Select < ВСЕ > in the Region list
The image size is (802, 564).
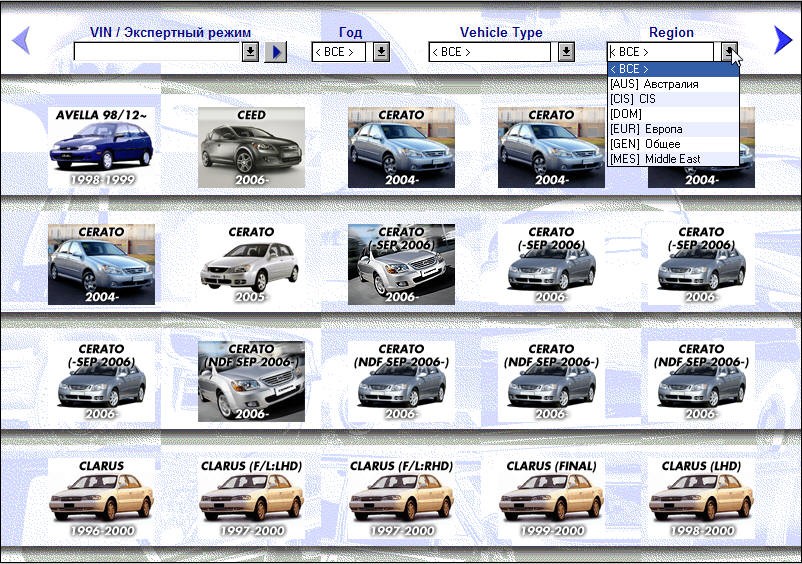click(673, 69)
